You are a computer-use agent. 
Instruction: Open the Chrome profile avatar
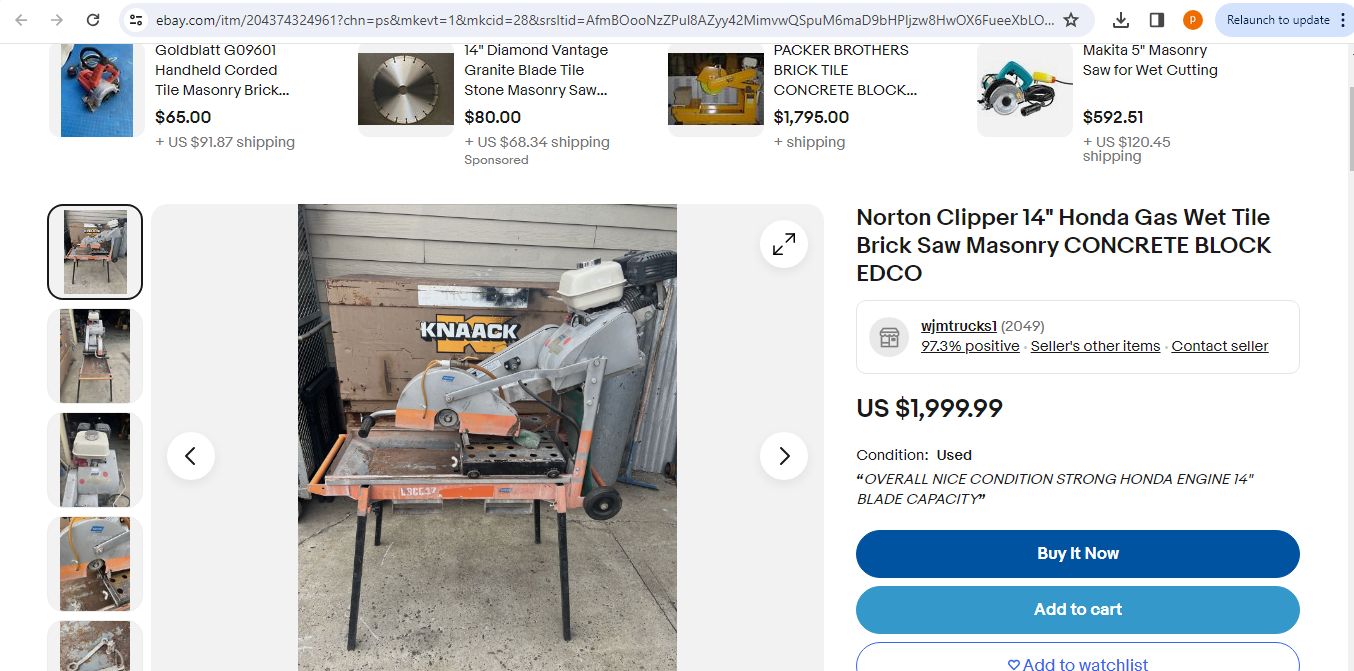click(x=1193, y=20)
